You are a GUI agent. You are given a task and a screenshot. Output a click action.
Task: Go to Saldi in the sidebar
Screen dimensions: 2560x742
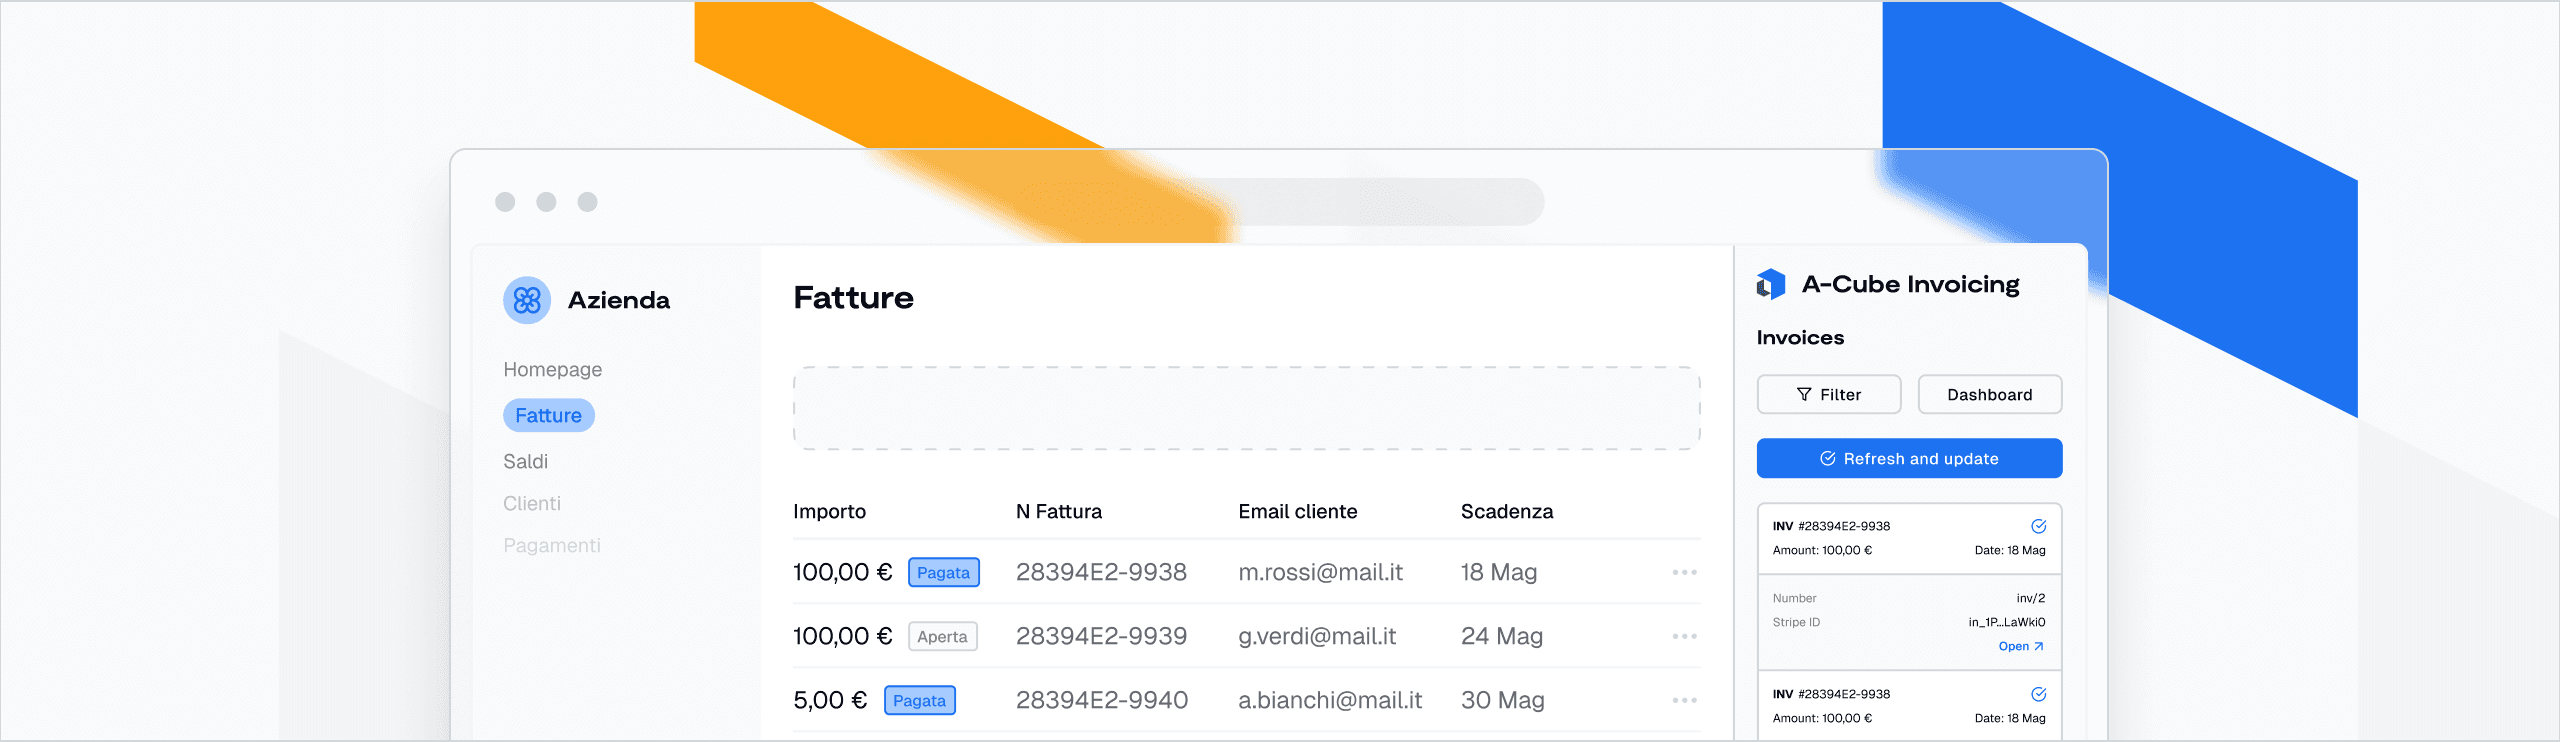tap(525, 461)
